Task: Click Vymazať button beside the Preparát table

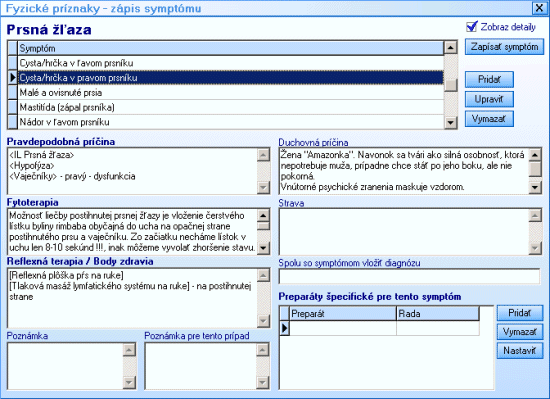Action: click(520, 332)
